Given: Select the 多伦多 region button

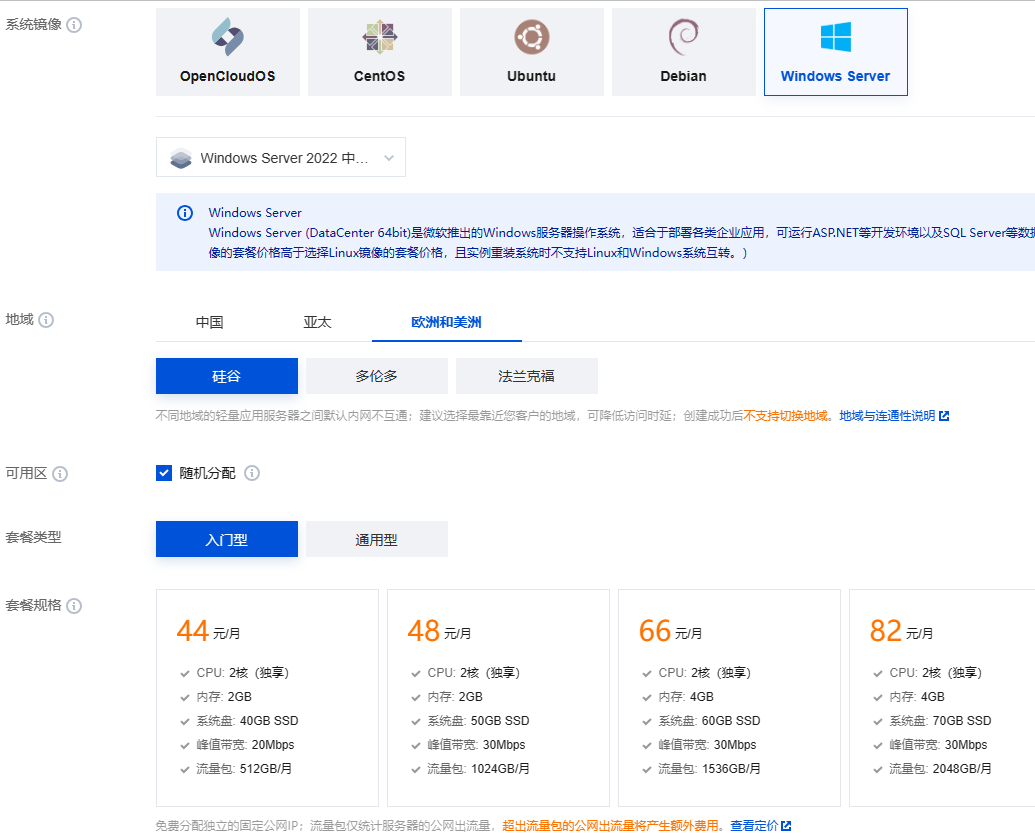Looking at the screenshot, I should point(376,376).
